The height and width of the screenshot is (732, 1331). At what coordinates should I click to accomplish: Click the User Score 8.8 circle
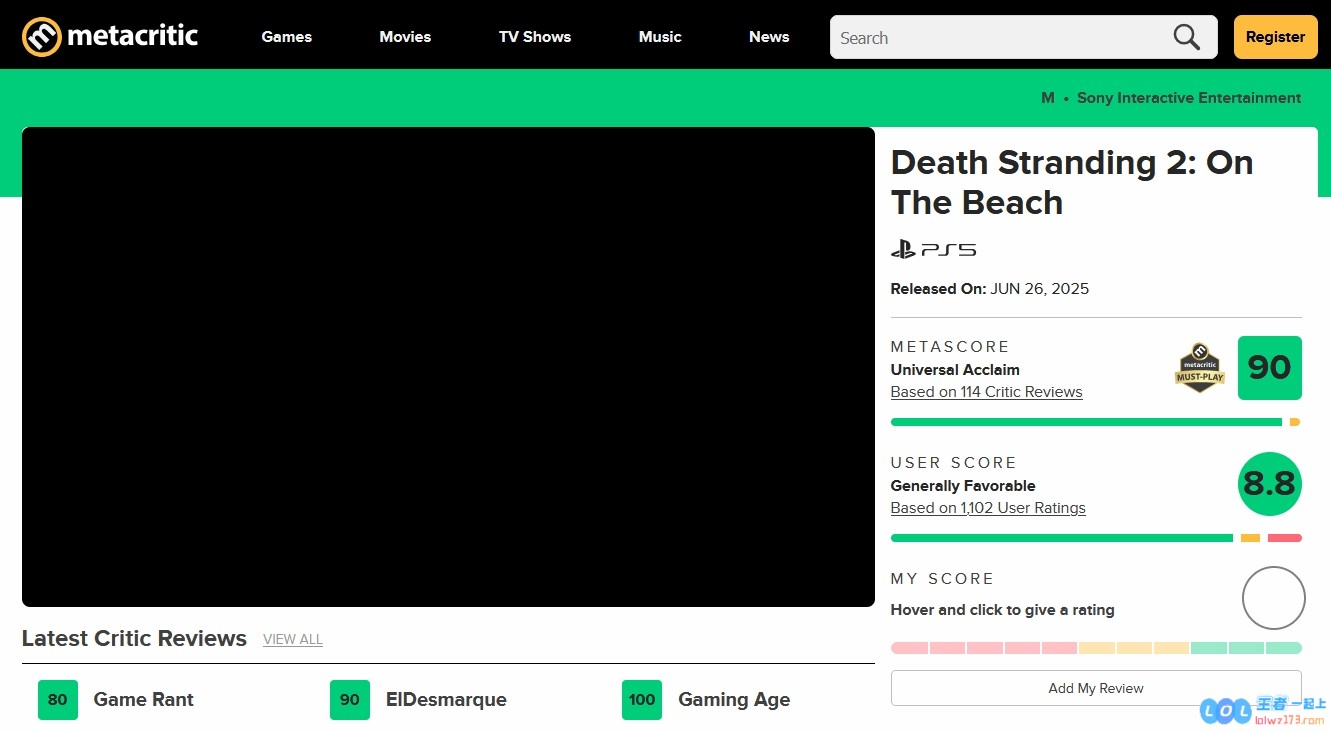1270,484
